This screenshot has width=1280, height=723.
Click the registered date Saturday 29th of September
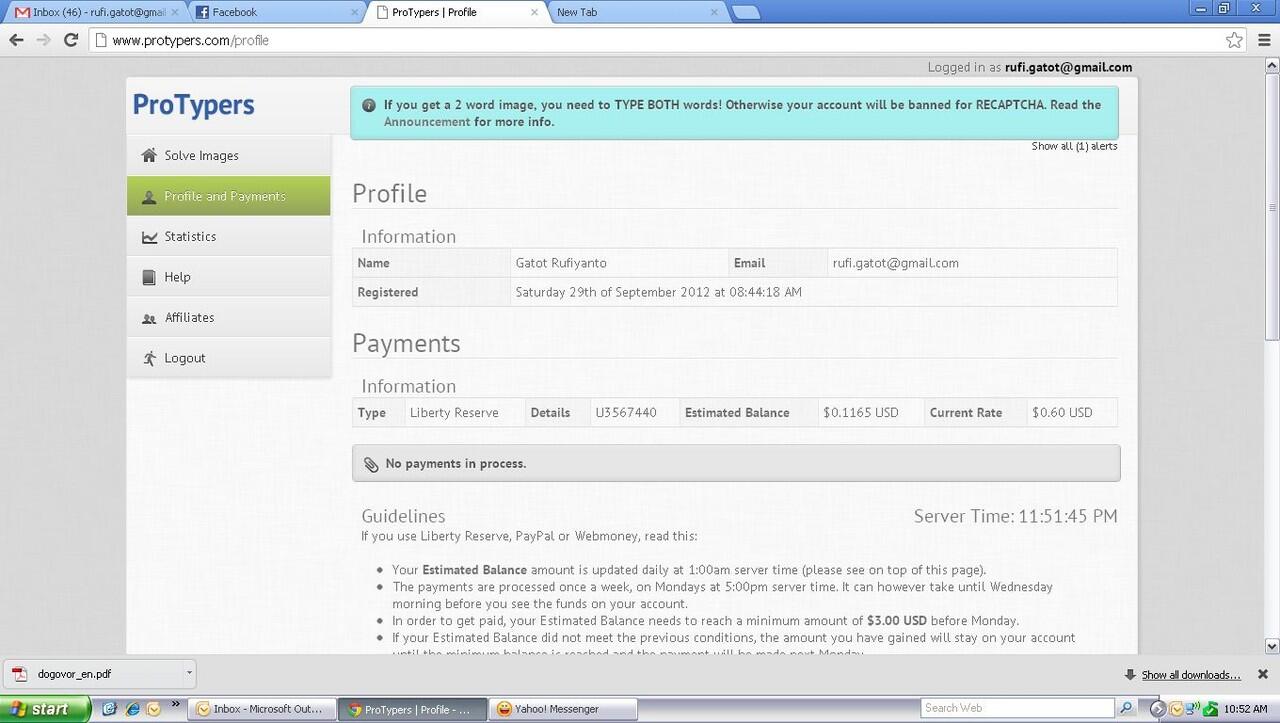coord(658,292)
